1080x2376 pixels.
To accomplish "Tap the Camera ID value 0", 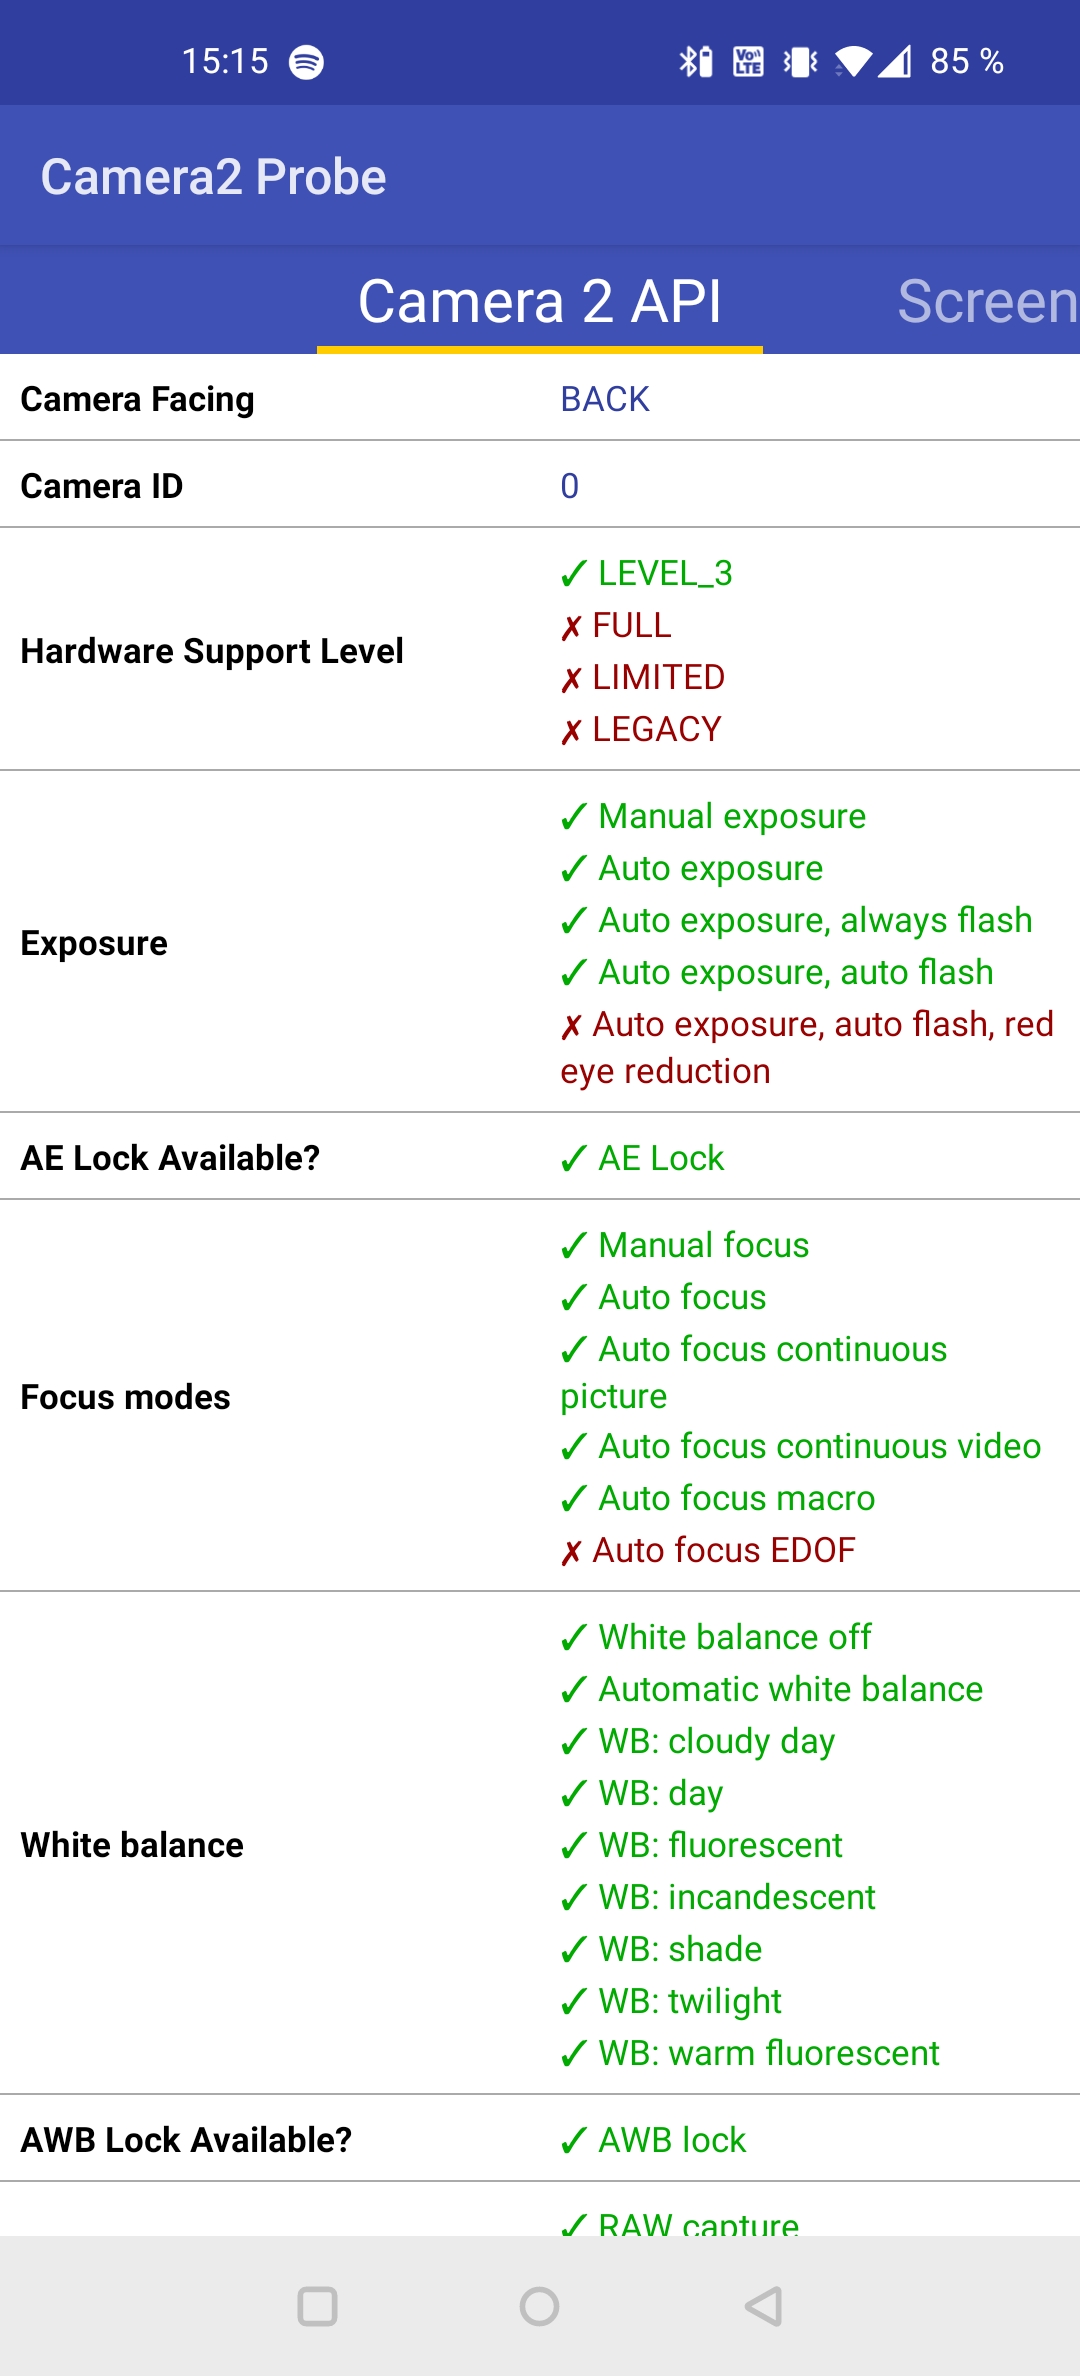I will click(569, 486).
